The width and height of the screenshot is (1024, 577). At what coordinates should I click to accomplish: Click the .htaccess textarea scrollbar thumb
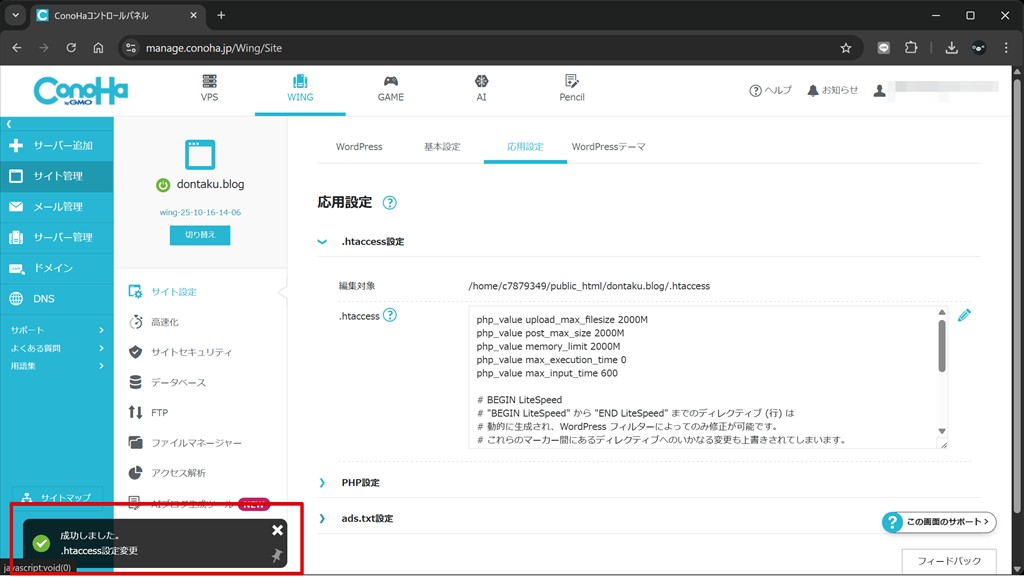pos(942,346)
